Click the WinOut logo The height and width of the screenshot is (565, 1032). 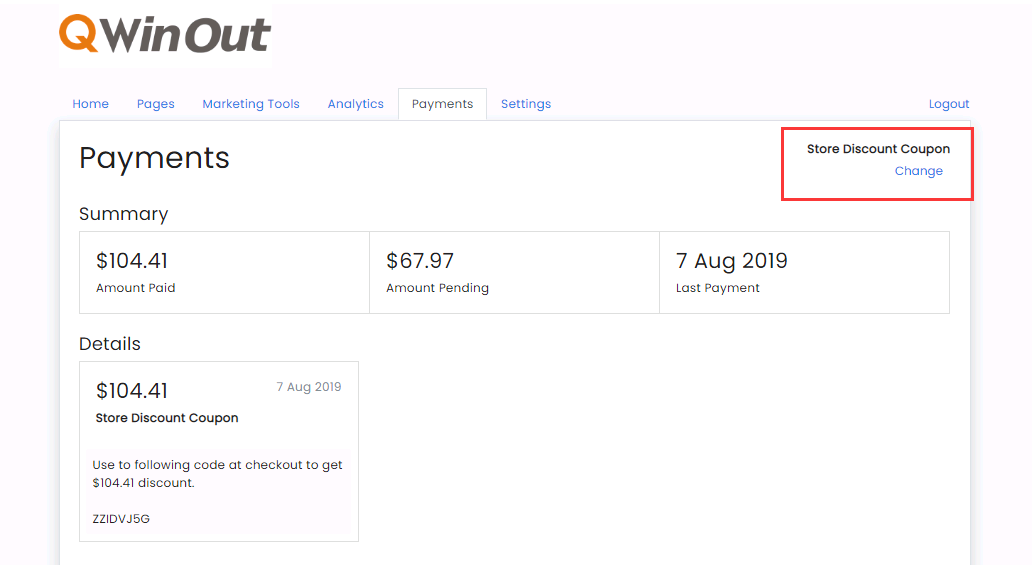[165, 35]
